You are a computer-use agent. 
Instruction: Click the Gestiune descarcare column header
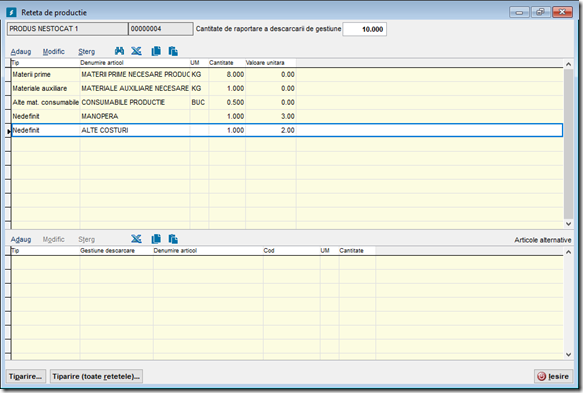(116, 250)
